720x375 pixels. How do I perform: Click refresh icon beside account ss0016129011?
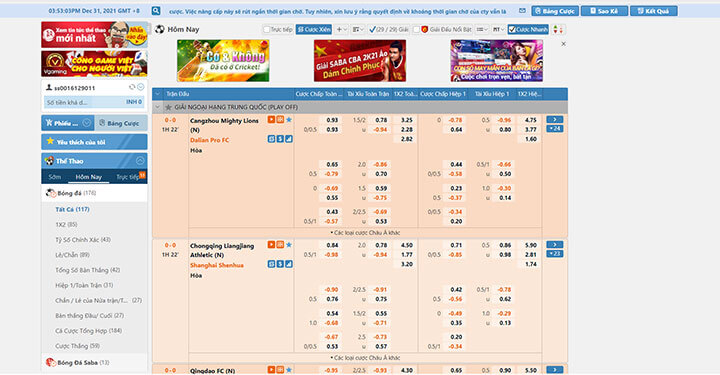click(132, 87)
